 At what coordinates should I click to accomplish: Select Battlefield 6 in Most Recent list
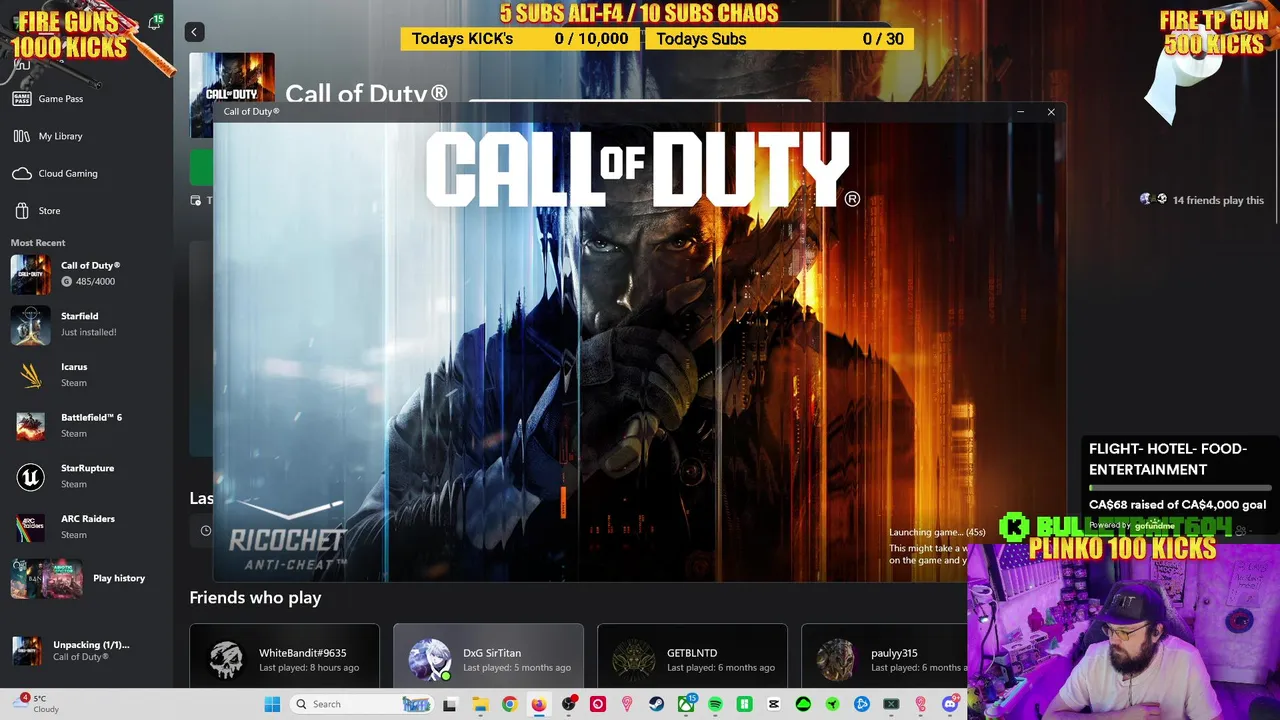86,426
